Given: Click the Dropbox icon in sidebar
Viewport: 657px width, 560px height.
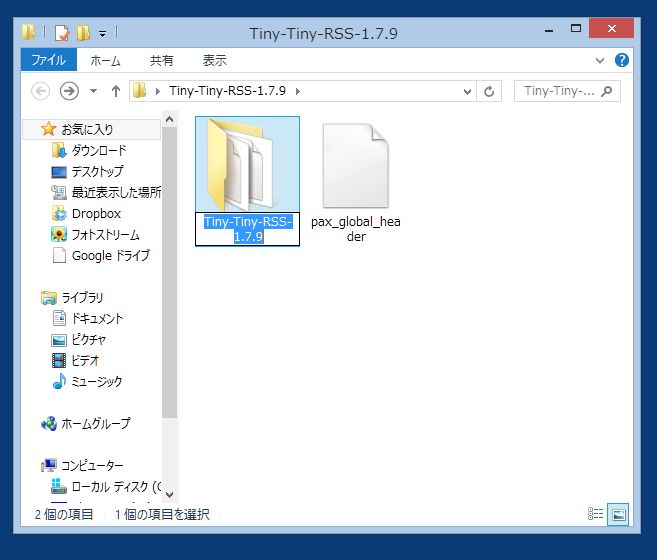Looking at the screenshot, I should pos(59,214).
